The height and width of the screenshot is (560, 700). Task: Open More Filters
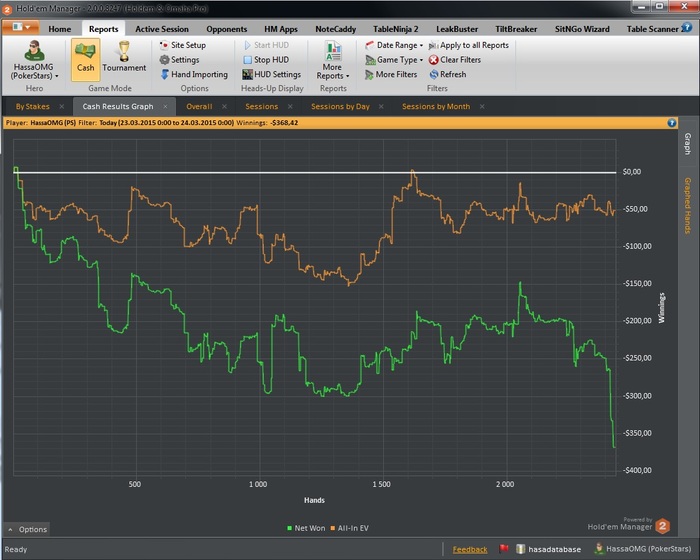tap(391, 75)
